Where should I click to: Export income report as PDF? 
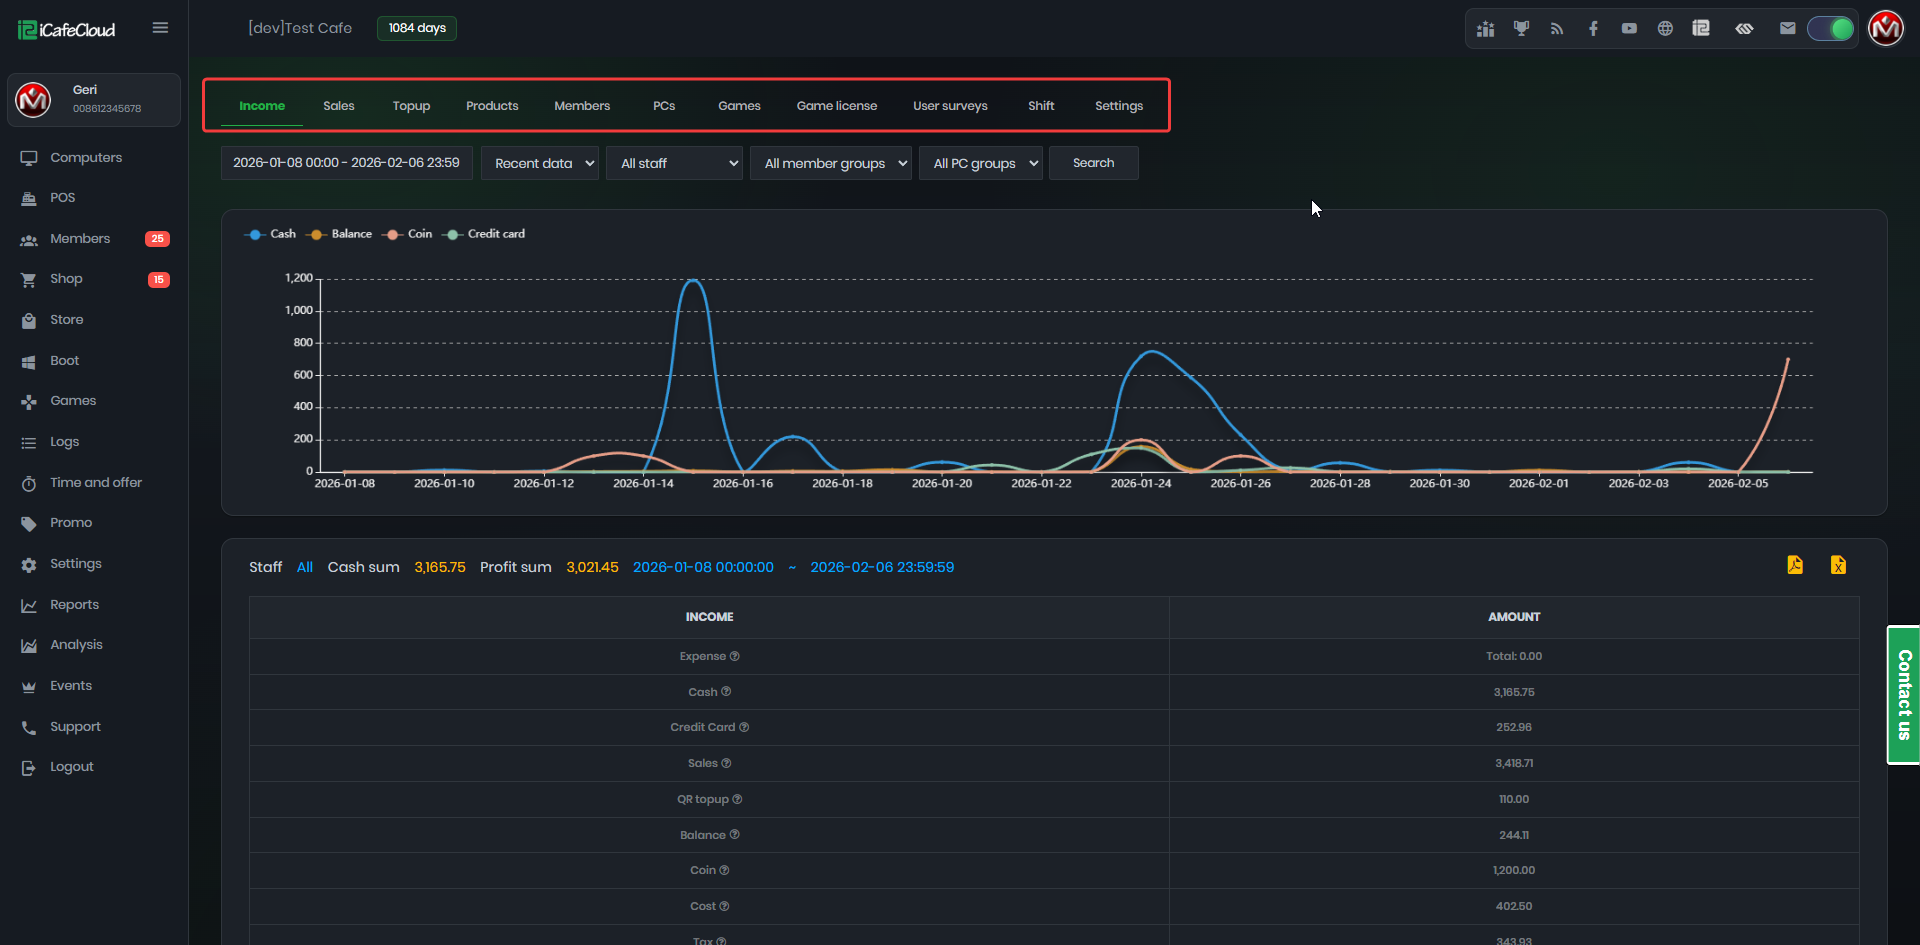pos(1795,565)
